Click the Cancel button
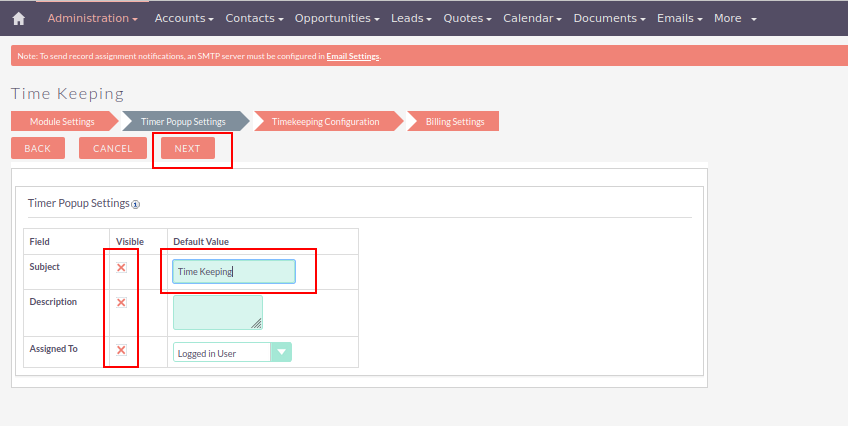 [112, 149]
